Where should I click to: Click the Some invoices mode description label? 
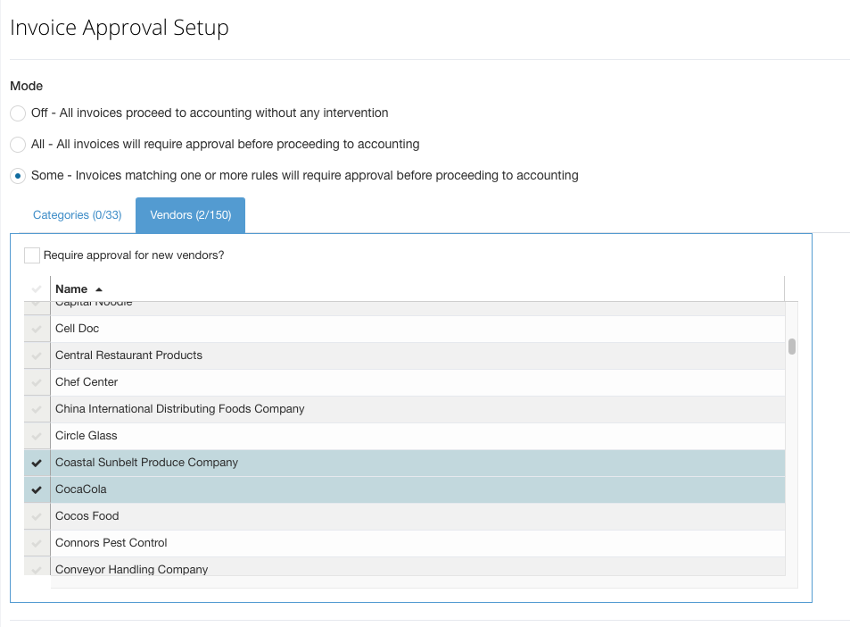[305, 176]
